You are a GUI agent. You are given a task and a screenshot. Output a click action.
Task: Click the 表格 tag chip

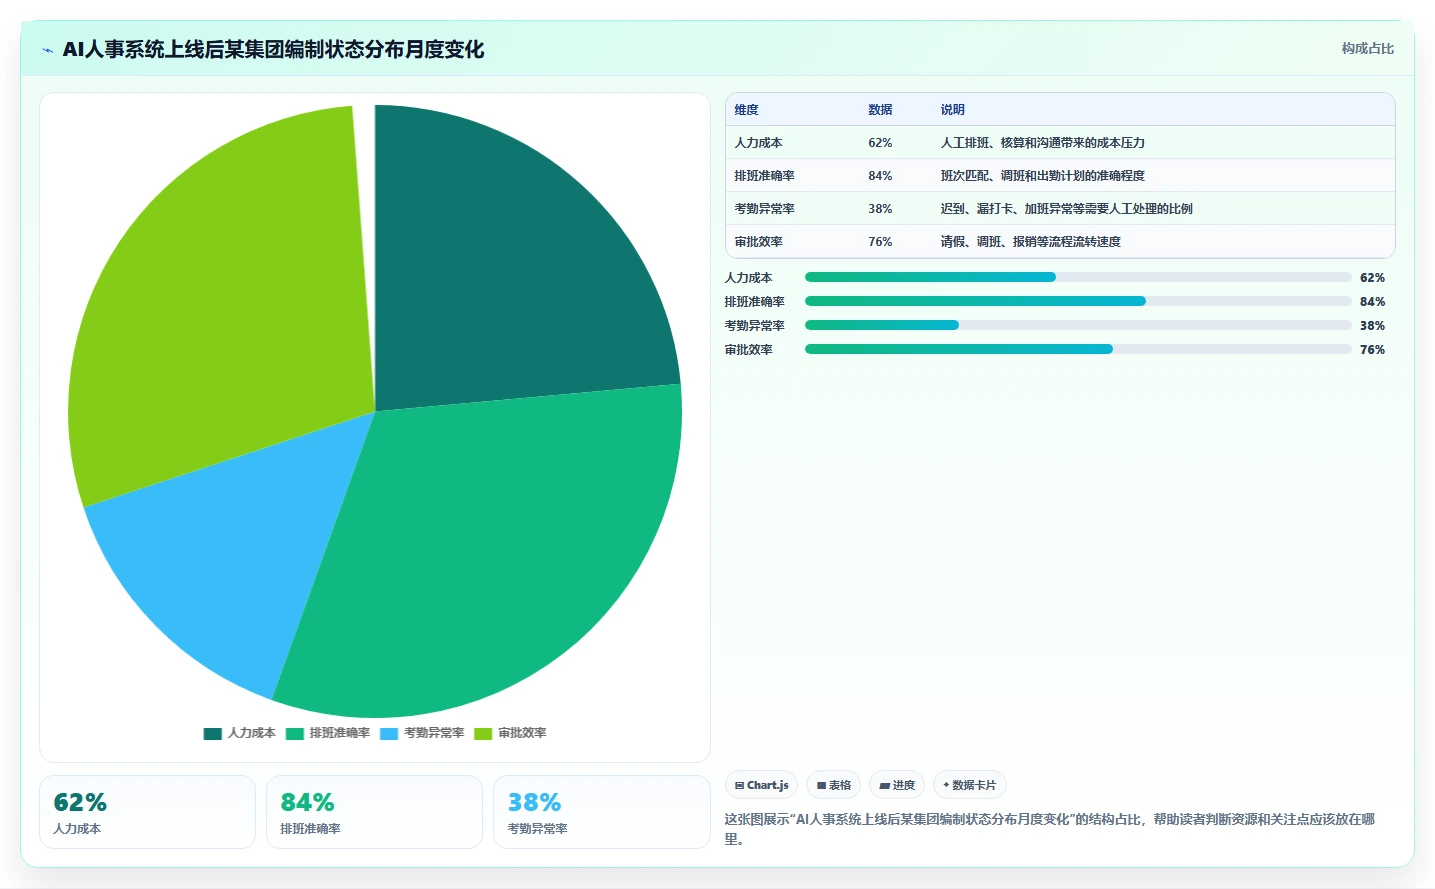(833, 785)
